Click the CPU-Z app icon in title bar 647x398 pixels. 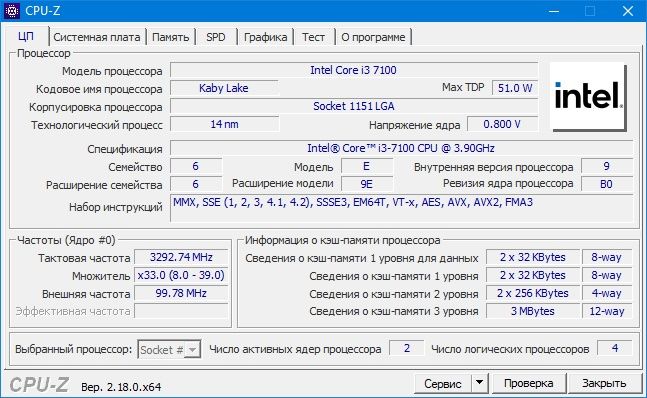pos(12,11)
